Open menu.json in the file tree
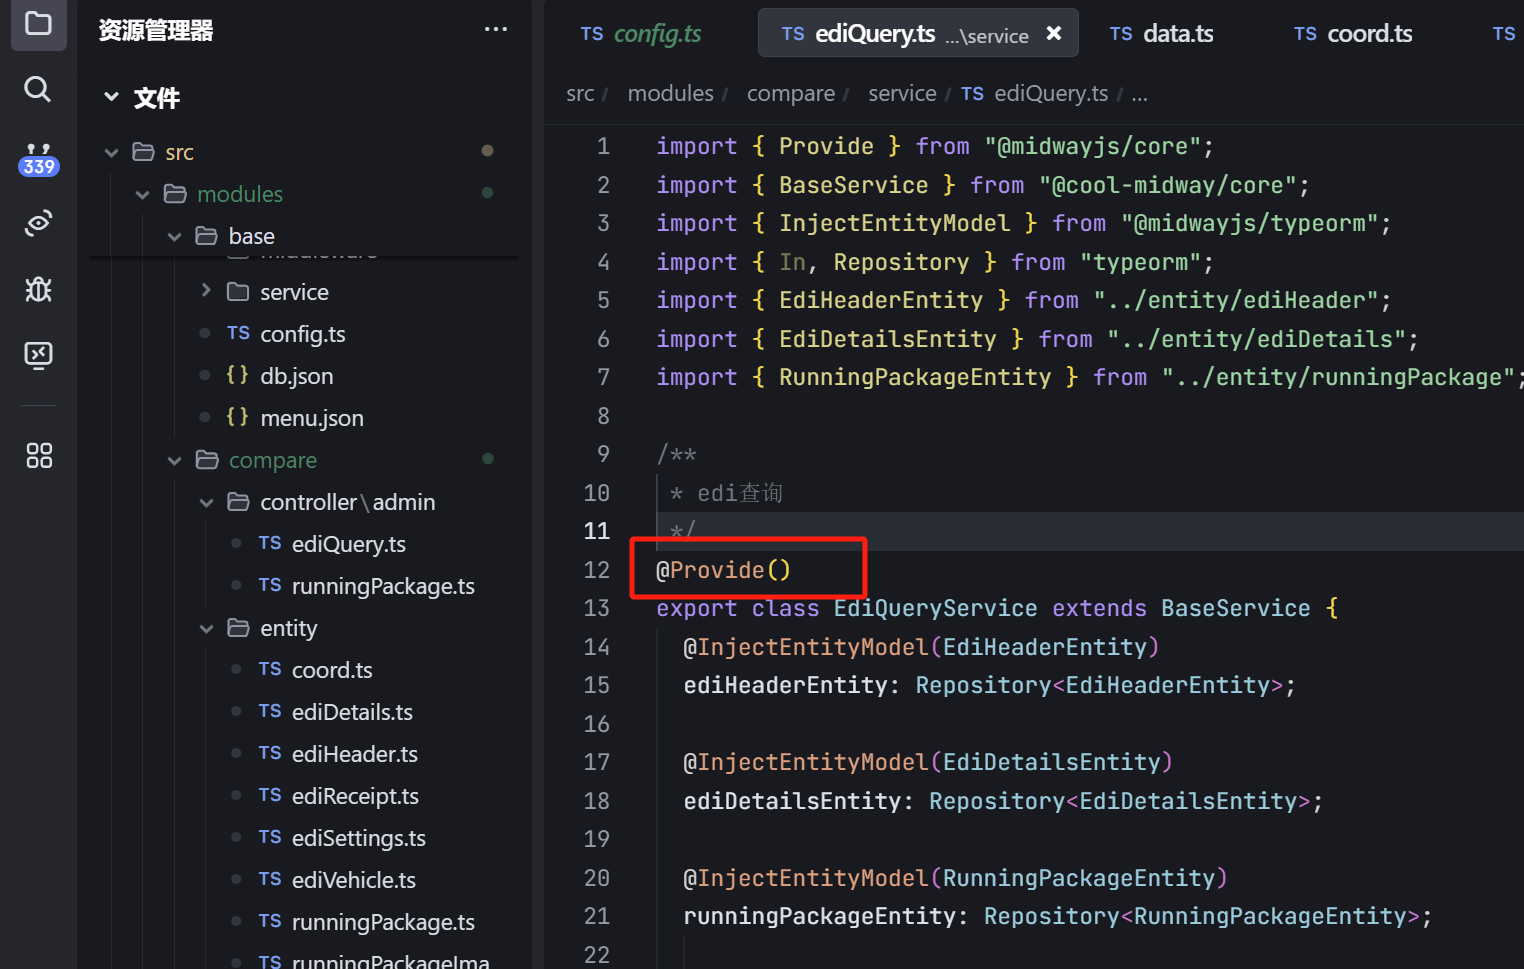The height and width of the screenshot is (969, 1524). (x=311, y=418)
